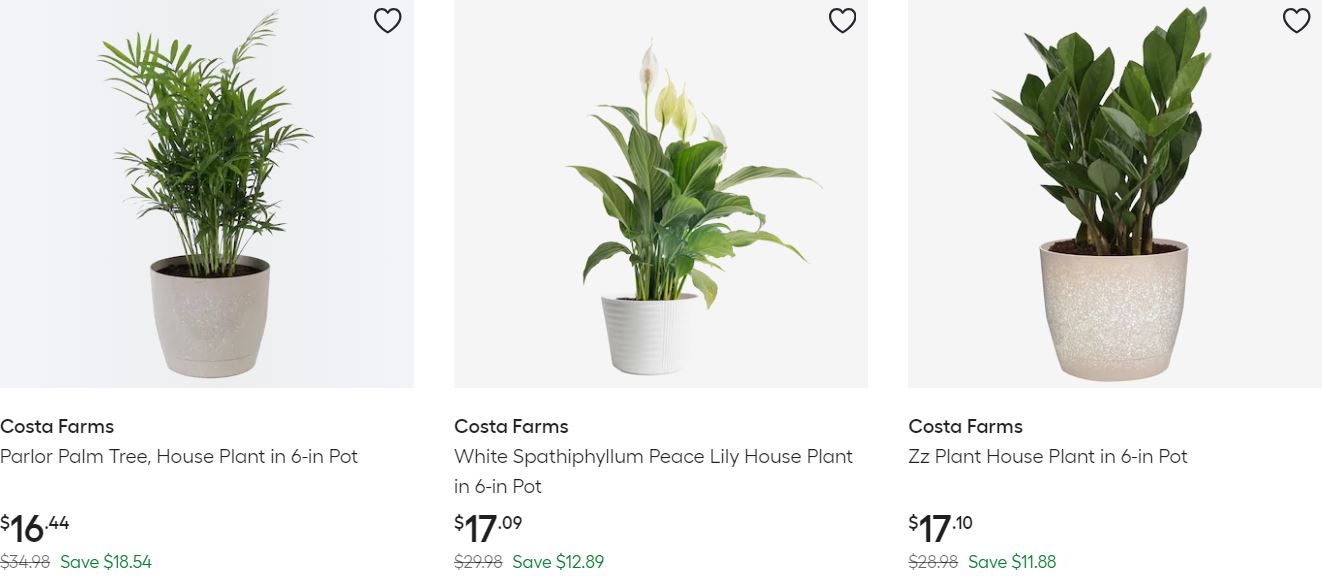
Task: Add Zz Plant to favorites via heart
Action: pyautogui.click(x=1296, y=20)
